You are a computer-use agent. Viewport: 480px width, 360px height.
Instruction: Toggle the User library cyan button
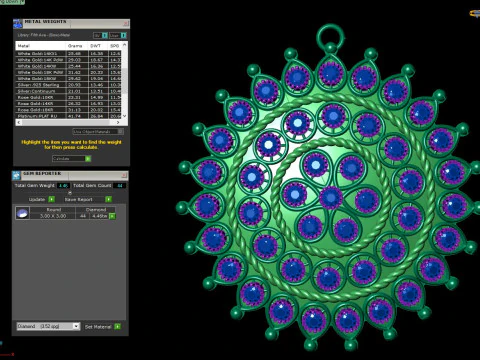pos(123,35)
